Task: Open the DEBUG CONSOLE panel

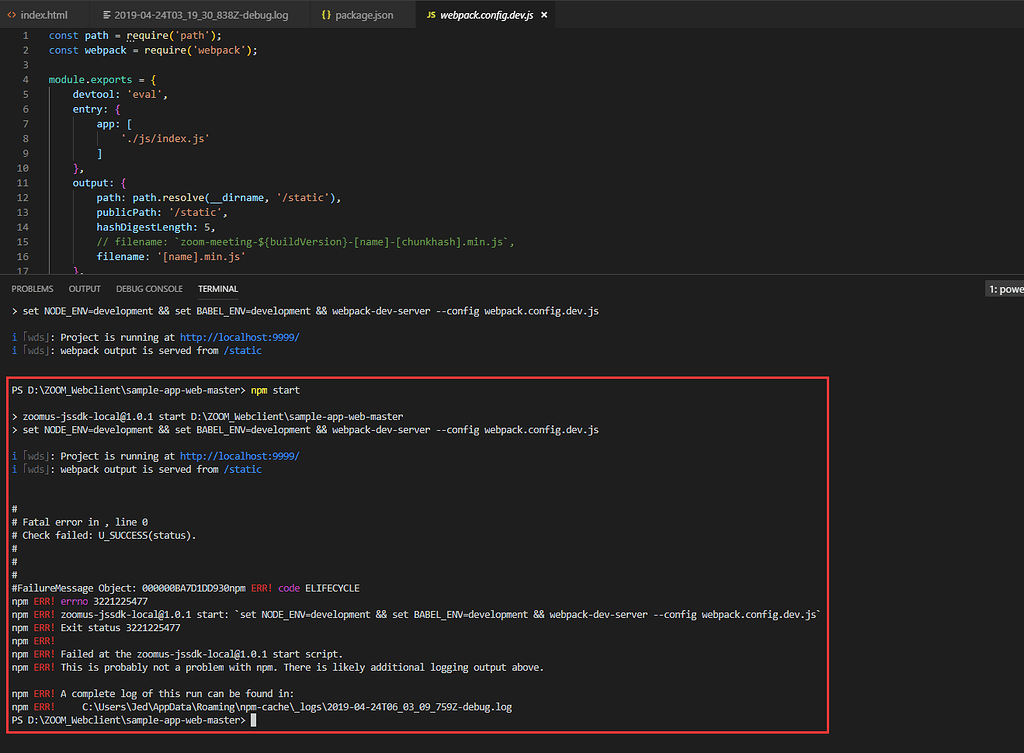Action: (x=148, y=288)
